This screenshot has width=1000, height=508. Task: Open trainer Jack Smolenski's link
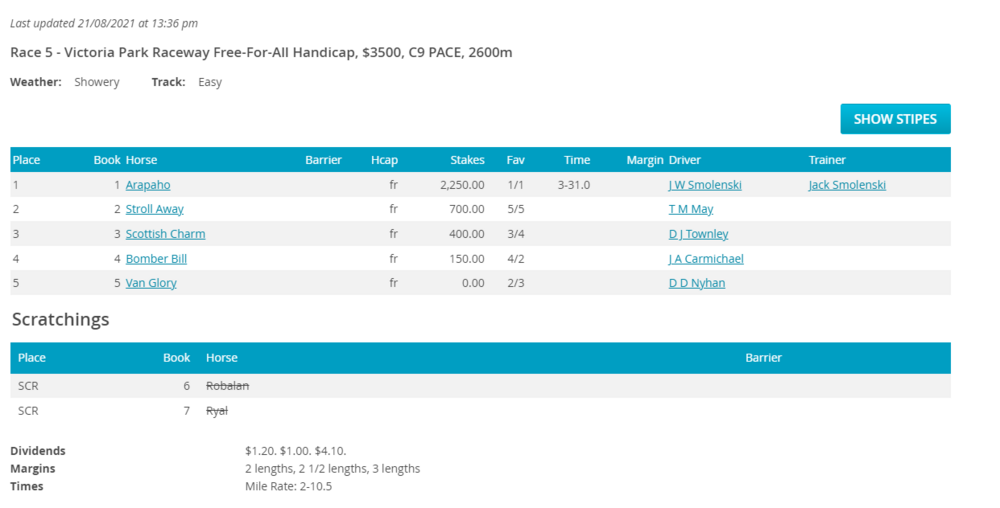pyautogui.click(x=846, y=185)
